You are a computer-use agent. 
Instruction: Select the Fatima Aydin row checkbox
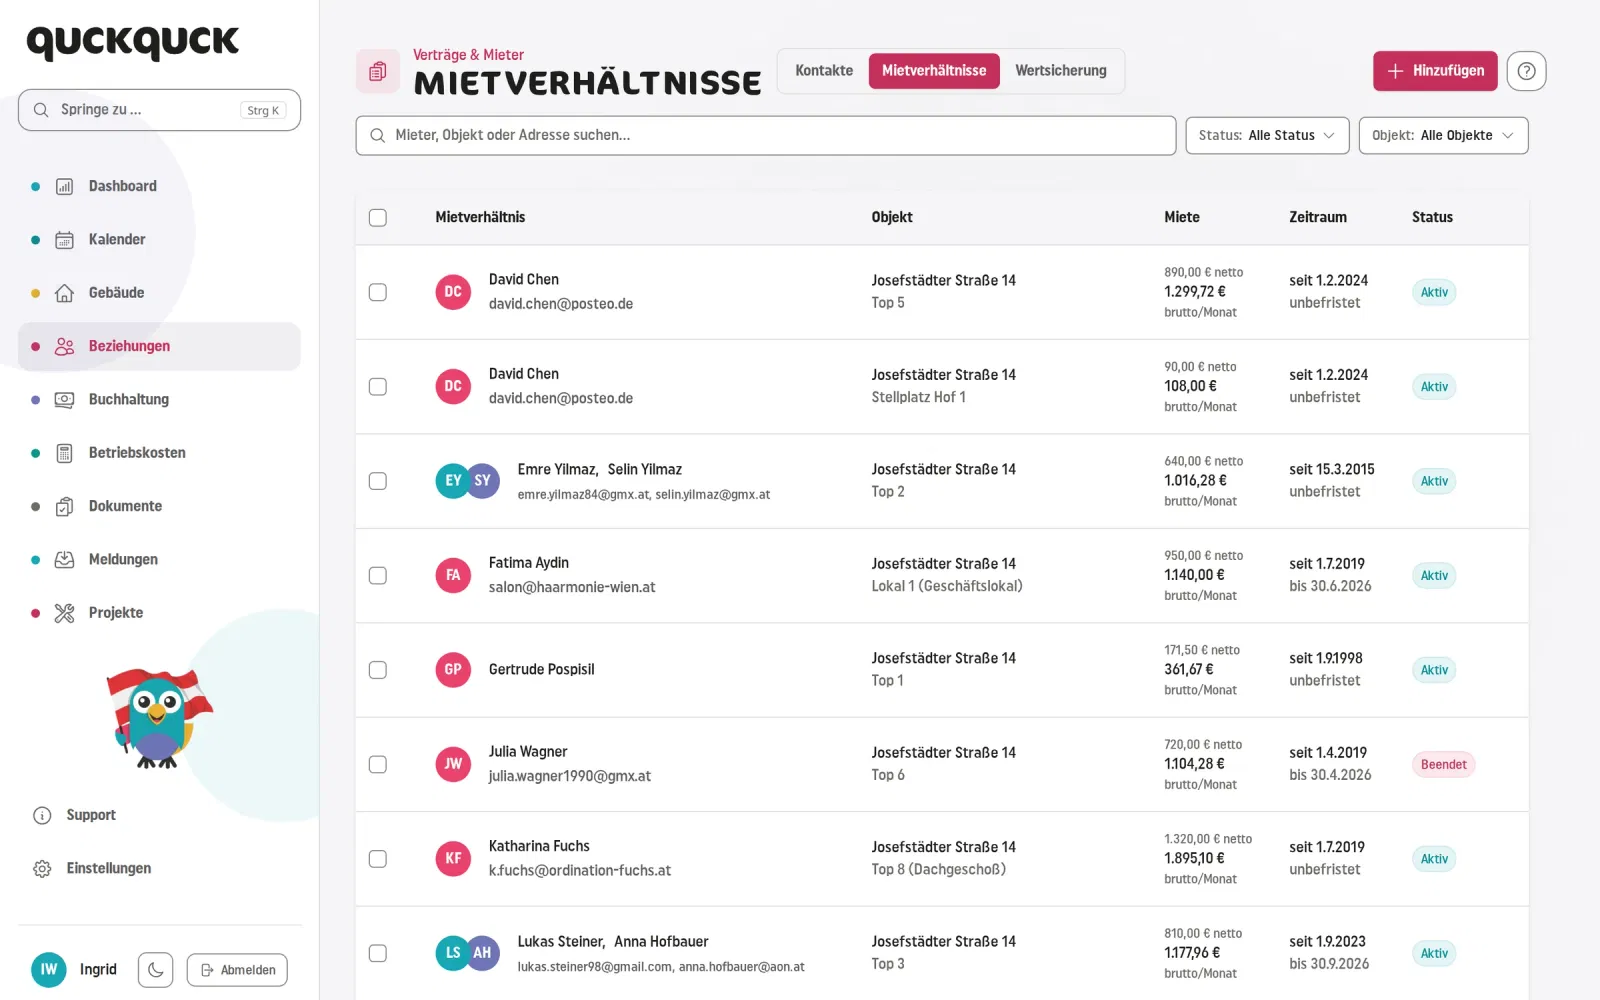click(x=378, y=576)
